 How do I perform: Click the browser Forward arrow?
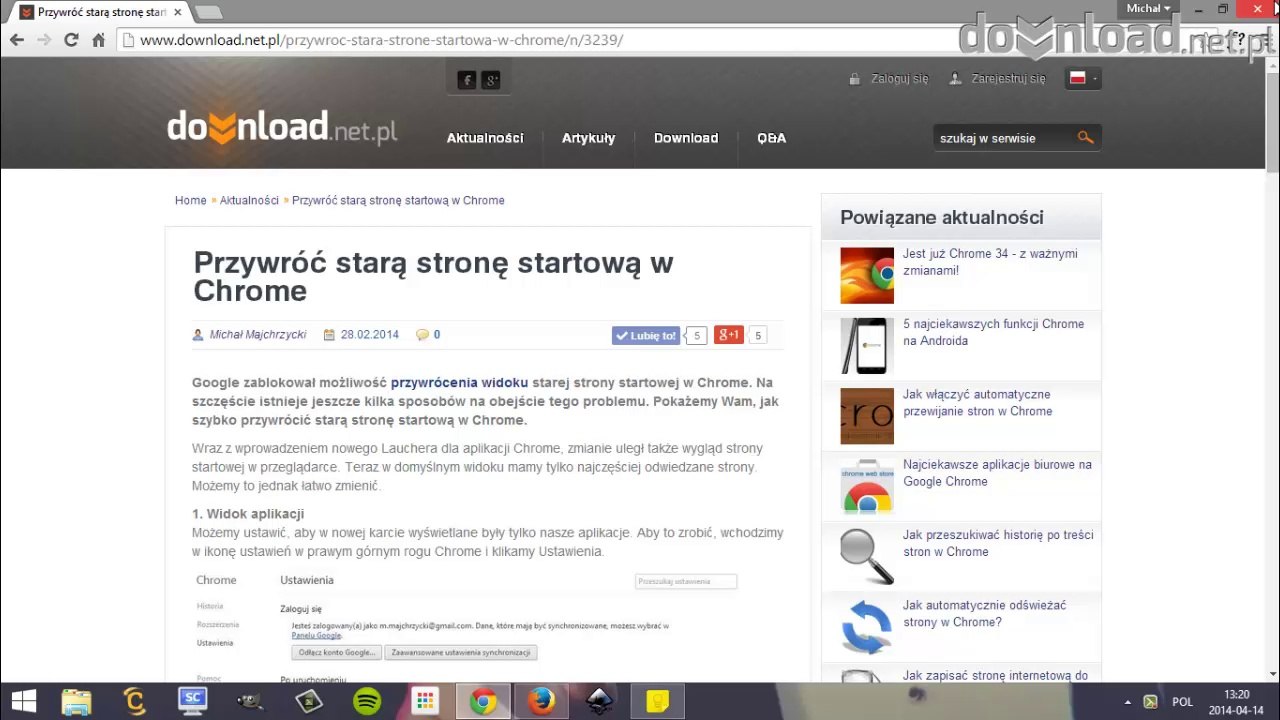[44, 40]
